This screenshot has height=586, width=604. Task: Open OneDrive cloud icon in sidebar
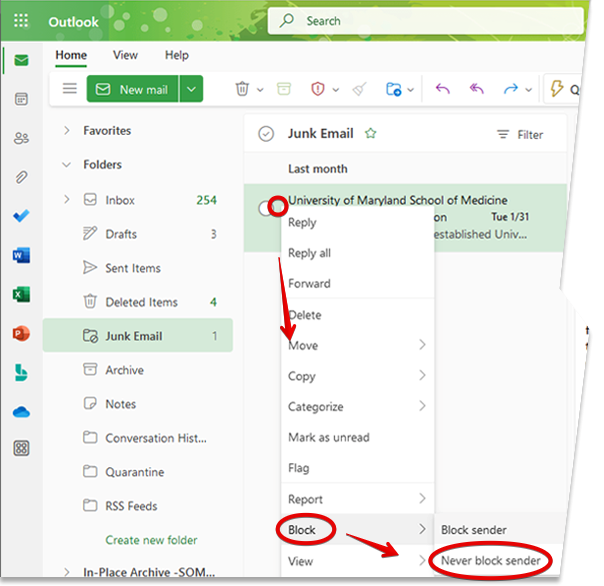tap(21, 411)
